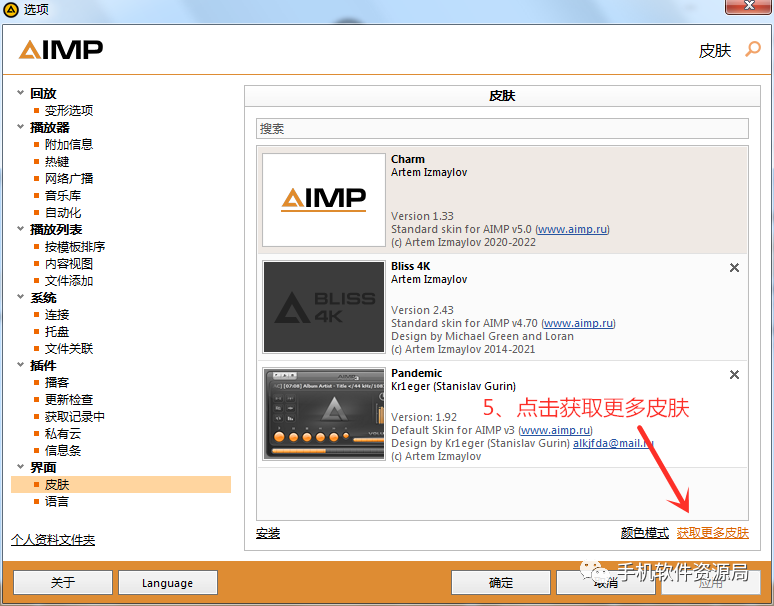774x606 pixels.
Task: Click the Charm skin title text
Action: (408, 159)
